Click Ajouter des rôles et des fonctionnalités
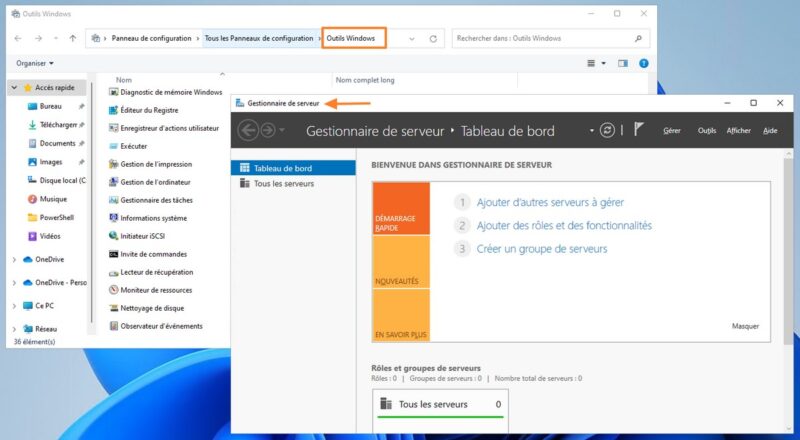 tap(564, 226)
